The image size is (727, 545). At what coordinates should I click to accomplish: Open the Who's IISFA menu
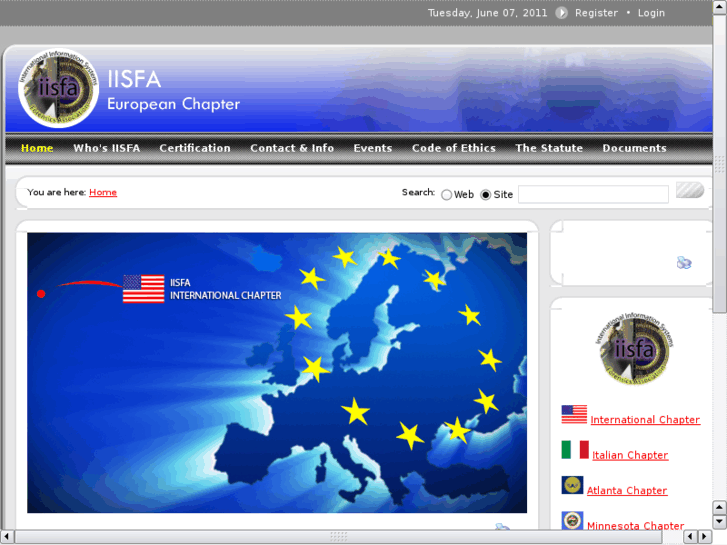(107, 148)
